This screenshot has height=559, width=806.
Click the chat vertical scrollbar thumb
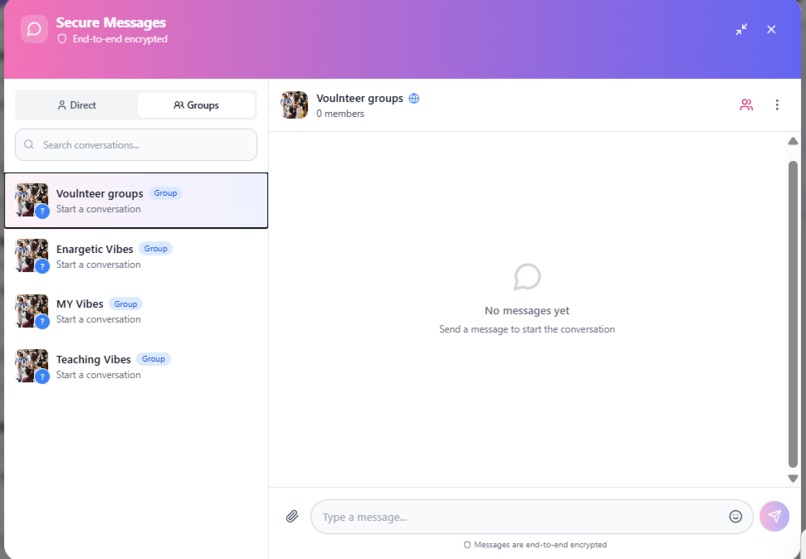coord(793,314)
